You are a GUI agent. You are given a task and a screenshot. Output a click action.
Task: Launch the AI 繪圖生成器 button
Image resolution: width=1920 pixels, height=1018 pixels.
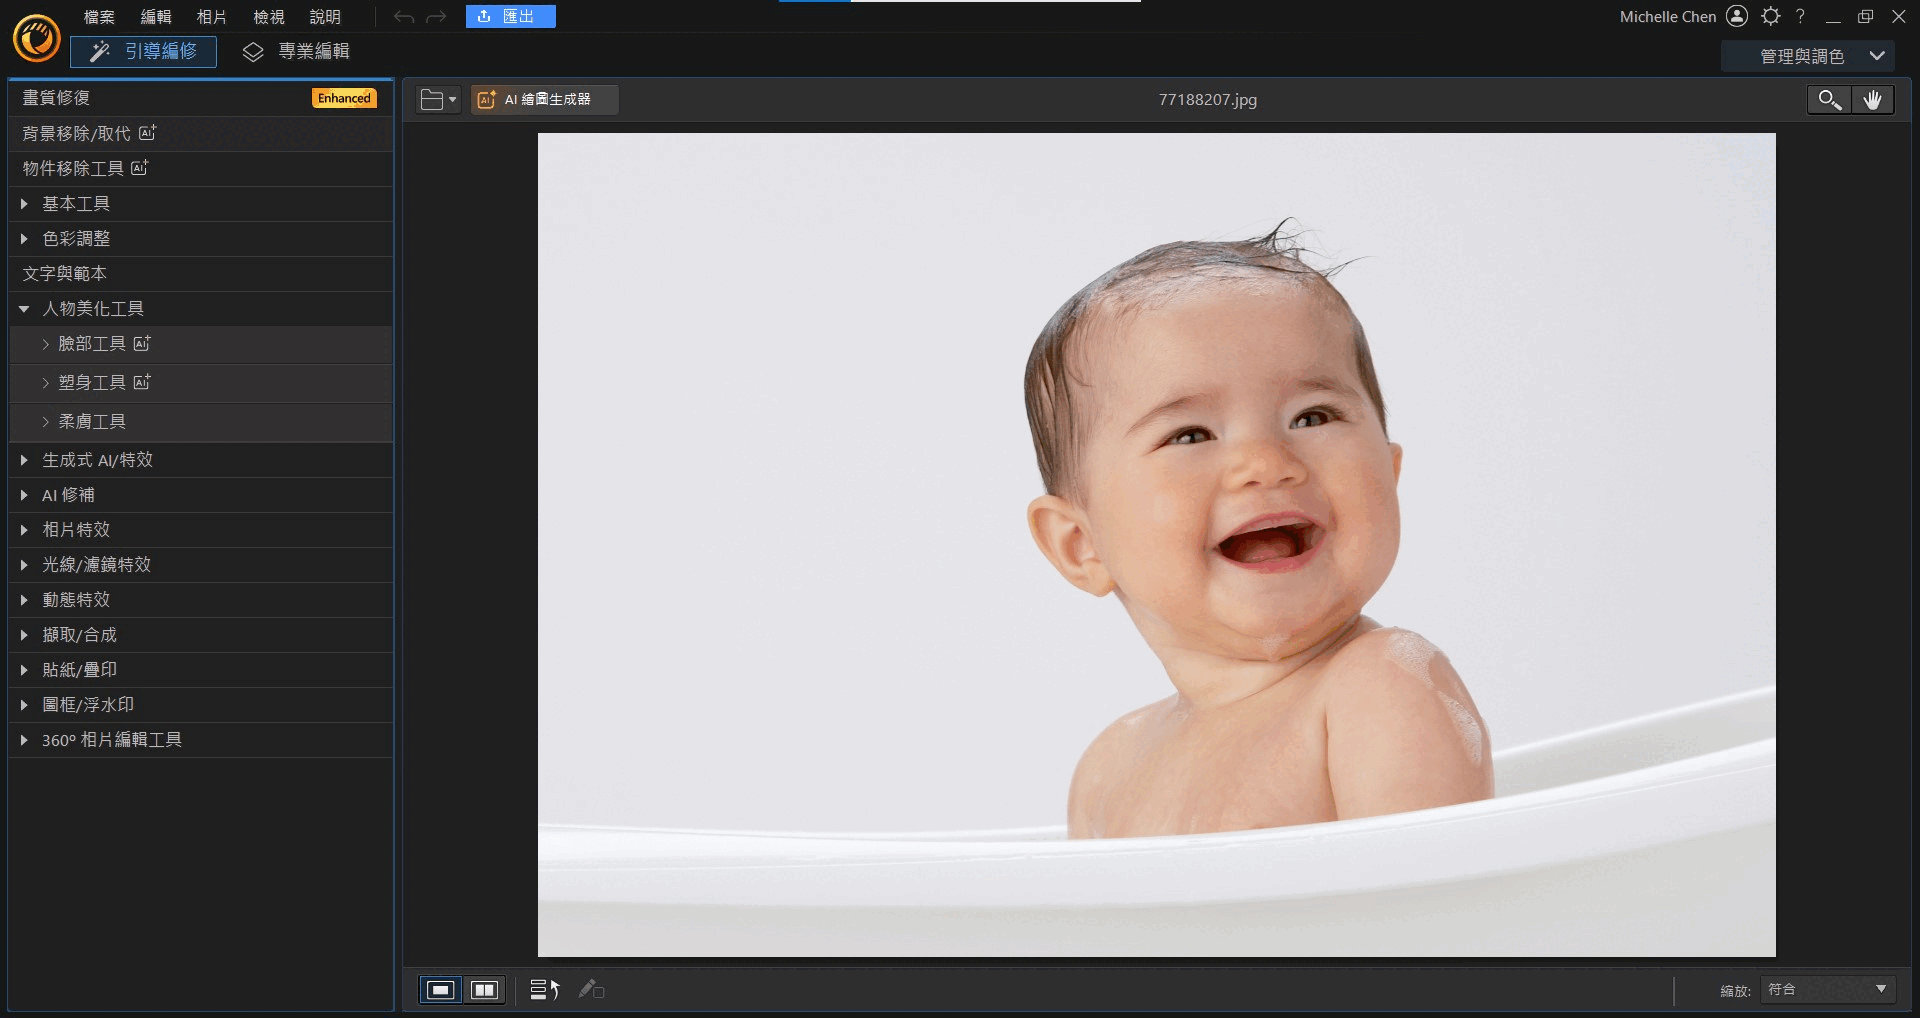[545, 99]
